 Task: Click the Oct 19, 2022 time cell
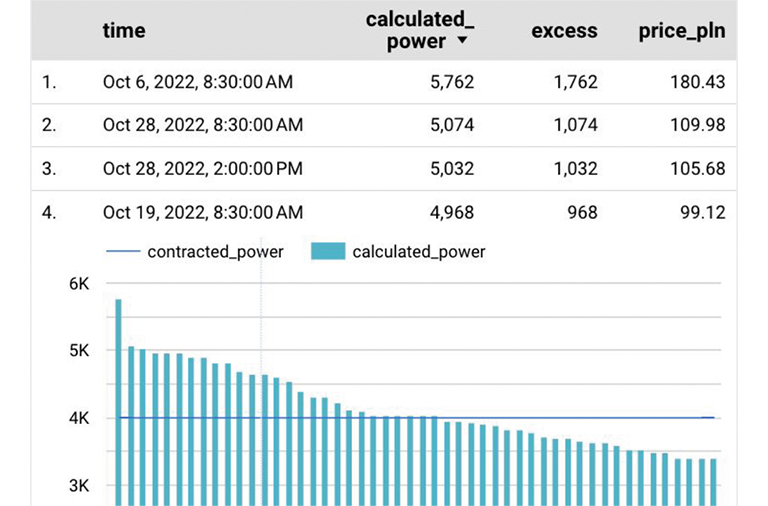202,212
